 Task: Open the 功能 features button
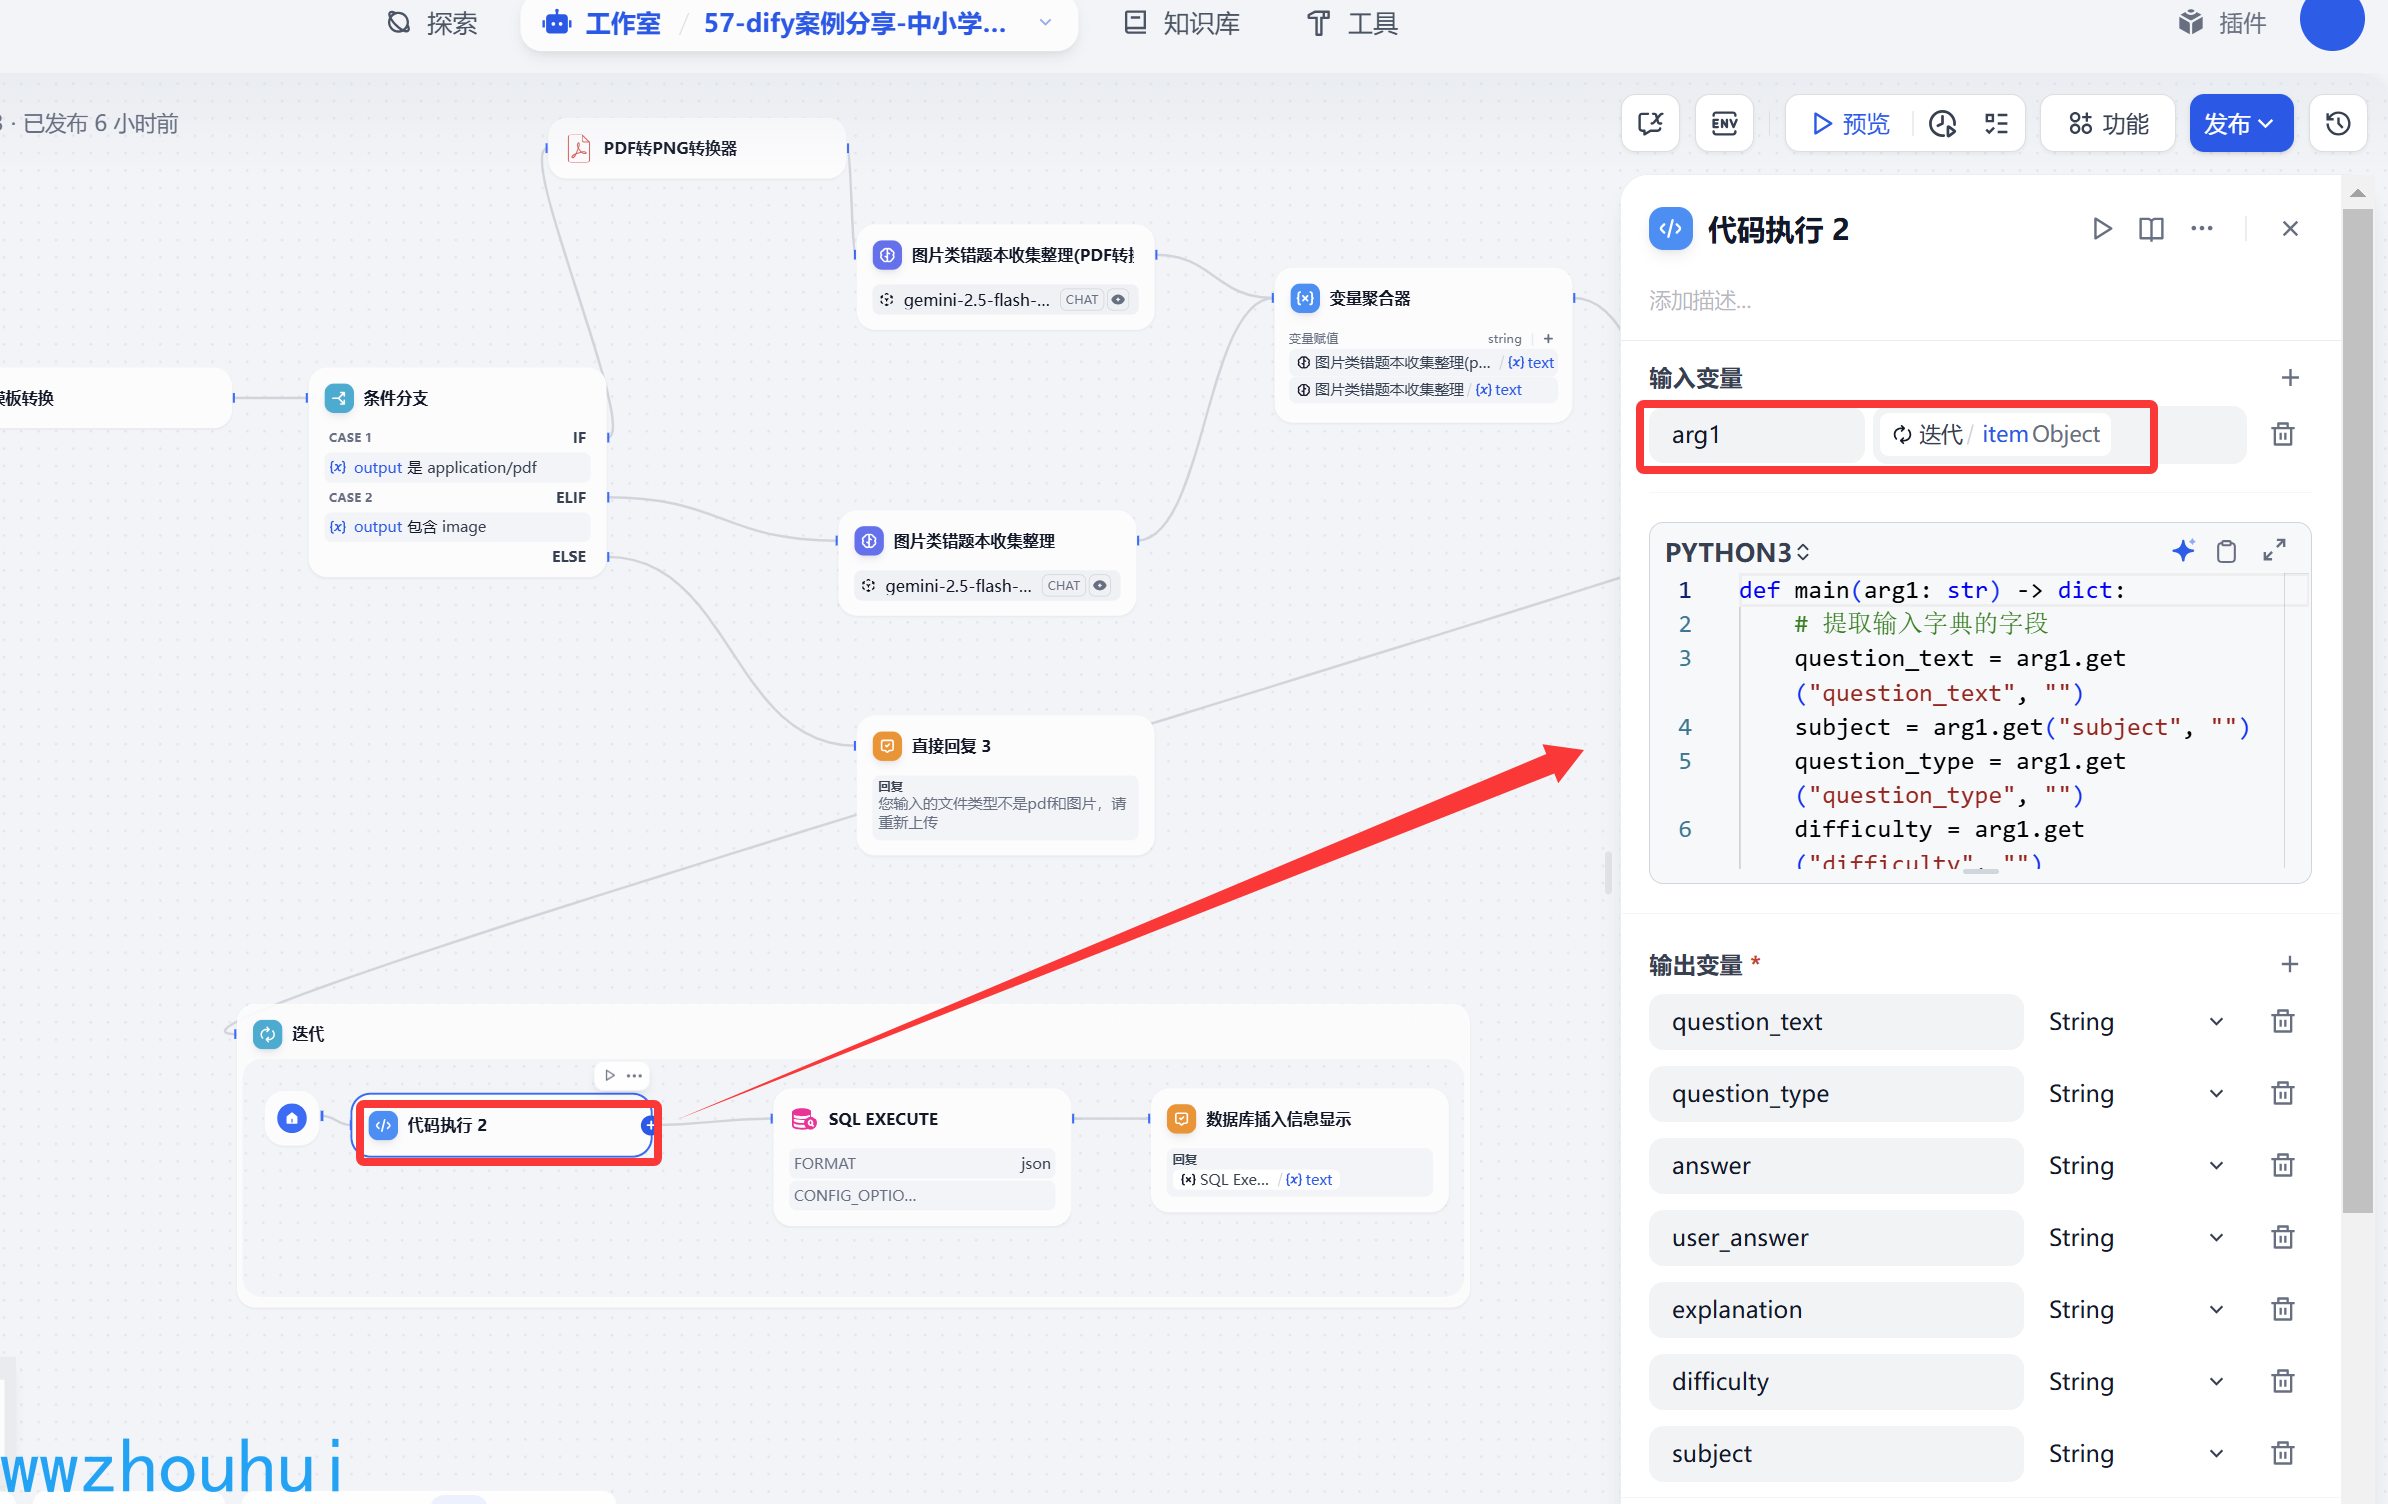pyautogui.click(x=2108, y=124)
